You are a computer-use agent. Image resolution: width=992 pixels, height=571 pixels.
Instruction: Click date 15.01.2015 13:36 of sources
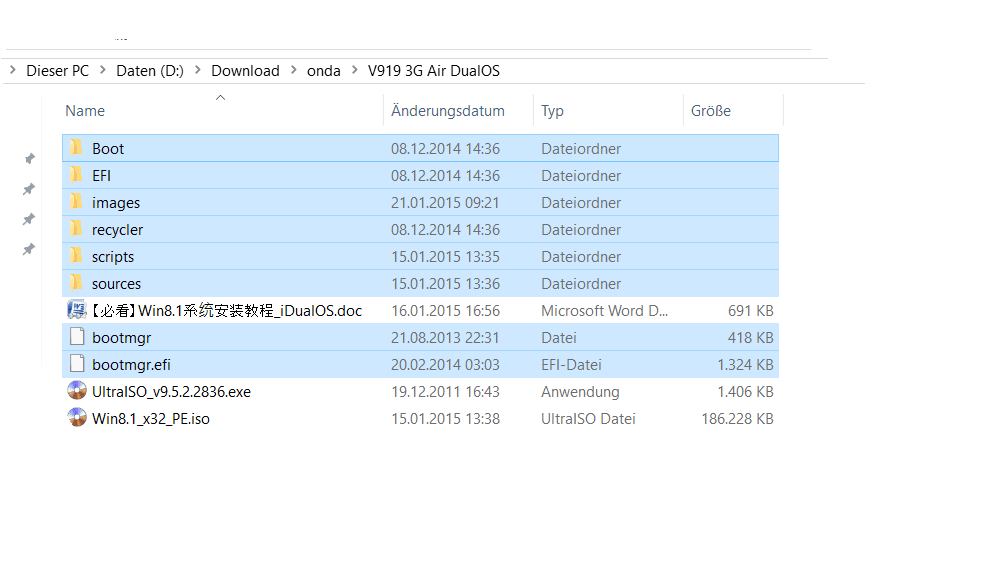[x=445, y=284]
